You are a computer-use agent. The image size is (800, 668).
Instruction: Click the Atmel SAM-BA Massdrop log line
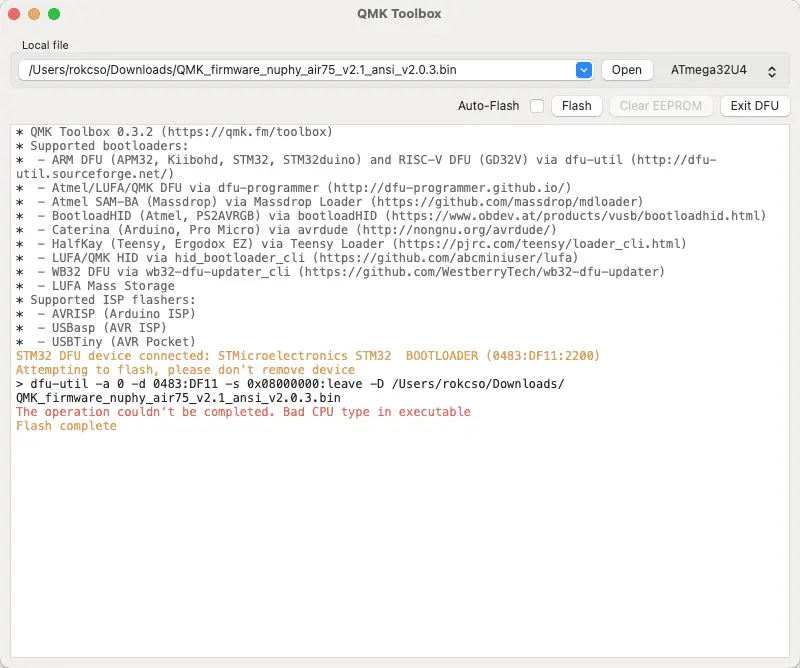330,202
